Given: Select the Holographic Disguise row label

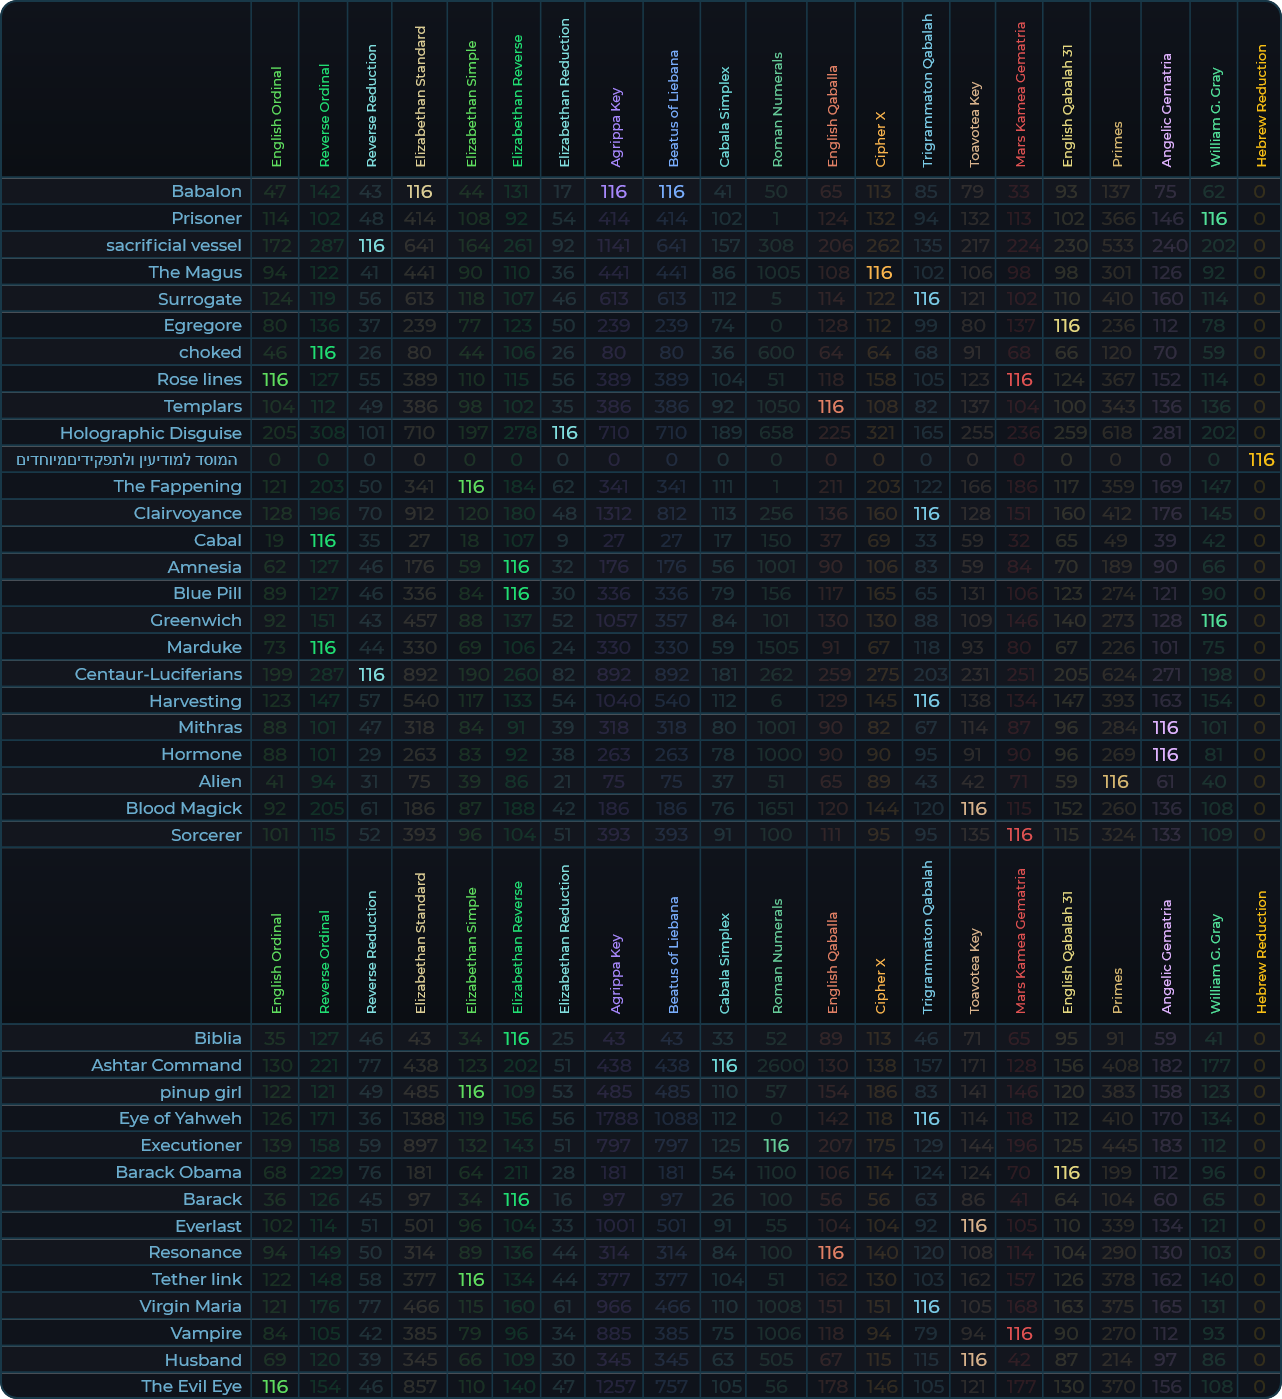Looking at the screenshot, I should click(151, 433).
